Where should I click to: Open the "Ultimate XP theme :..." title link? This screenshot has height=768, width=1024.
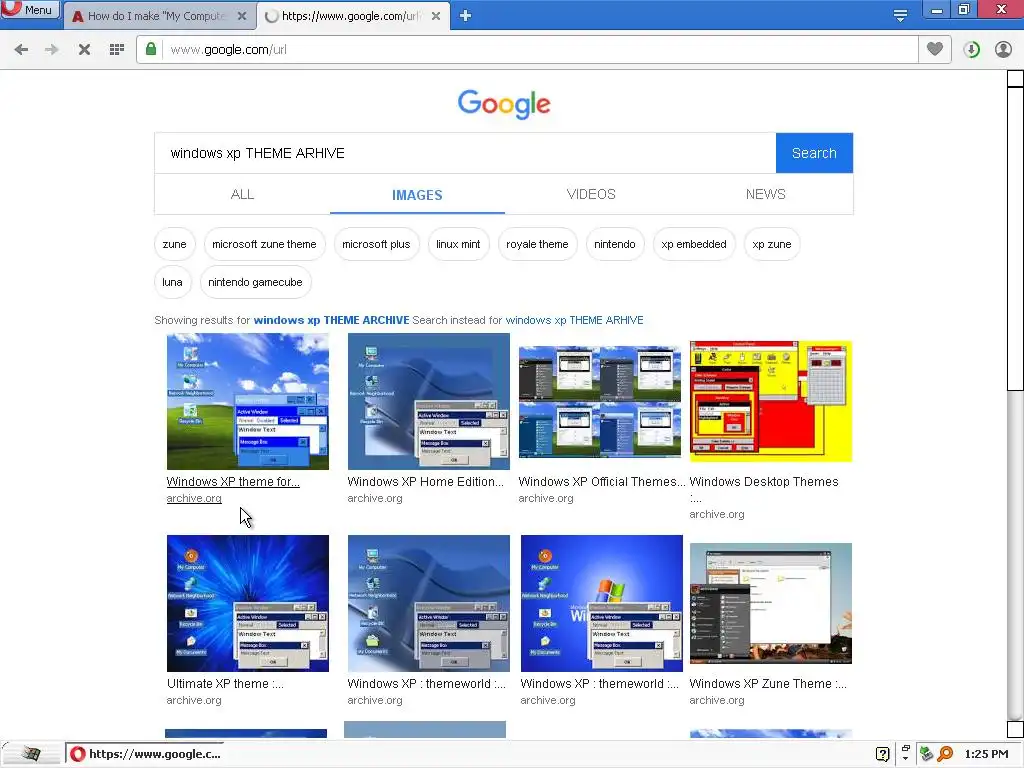tap(225, 684)
